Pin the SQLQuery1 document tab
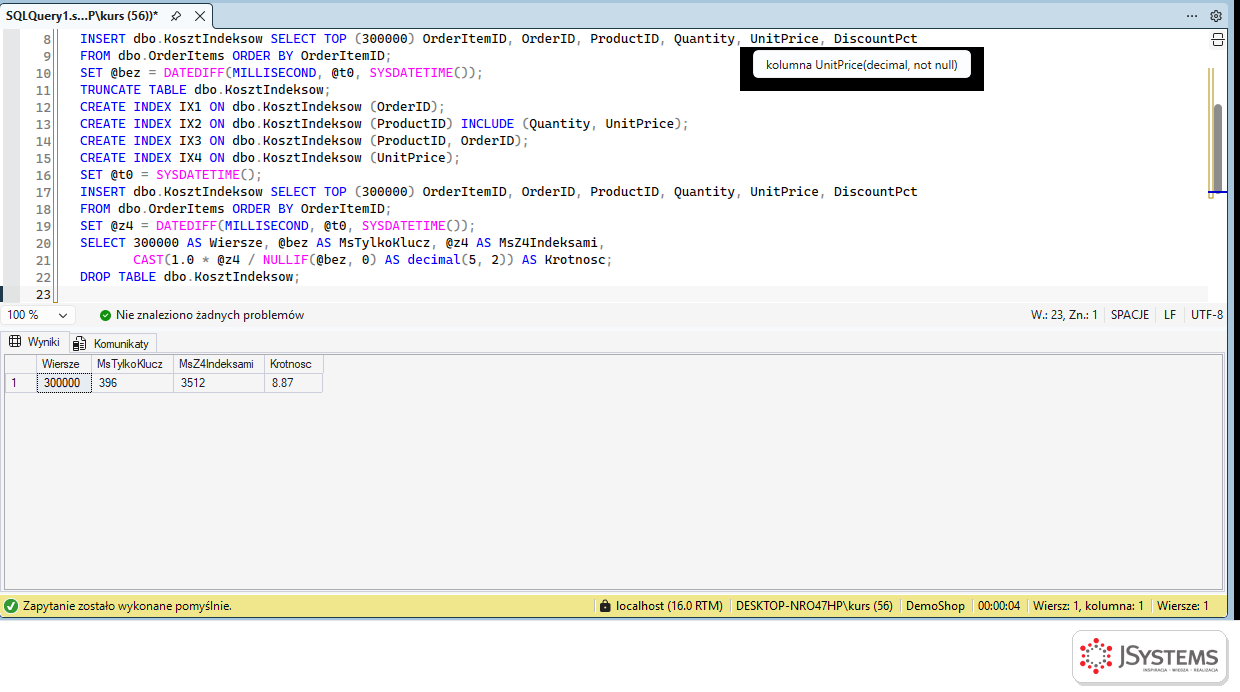1240x692 pixels. [x=176, y=16]
